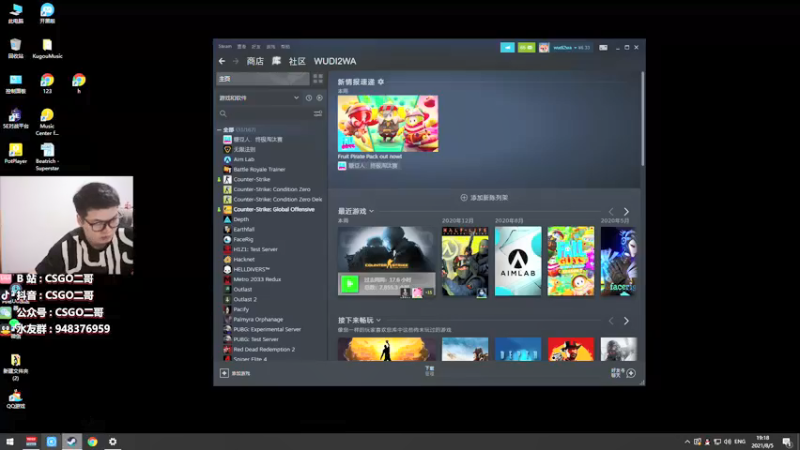The image size is (800, 450).
Task: Select PUBG: Experimental Server in the list
Action: pyautogui.click(x=267, y=330)
